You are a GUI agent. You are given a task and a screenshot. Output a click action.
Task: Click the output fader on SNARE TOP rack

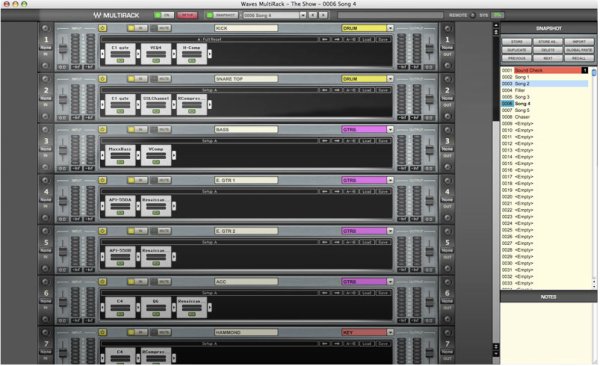430,100
